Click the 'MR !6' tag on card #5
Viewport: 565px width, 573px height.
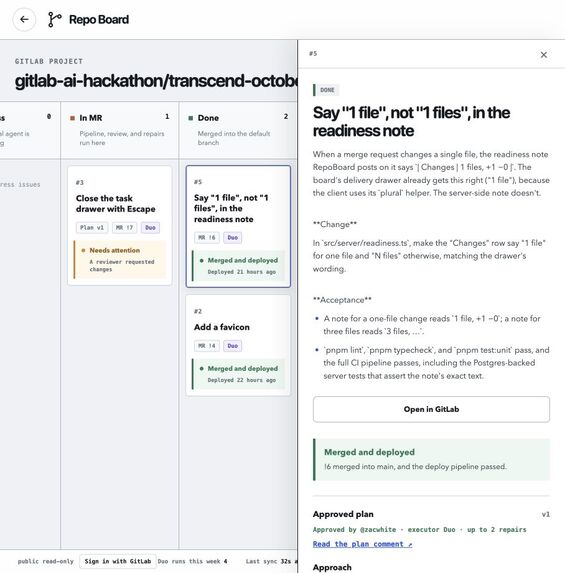click(x=206, y=238)
